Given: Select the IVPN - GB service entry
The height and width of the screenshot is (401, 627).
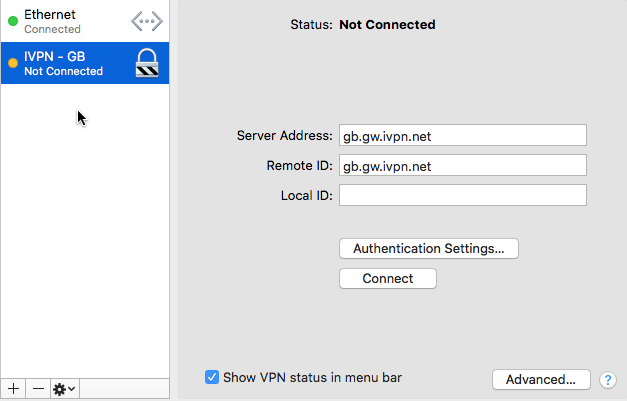Looking at the screenshot, I should [85, 63].
